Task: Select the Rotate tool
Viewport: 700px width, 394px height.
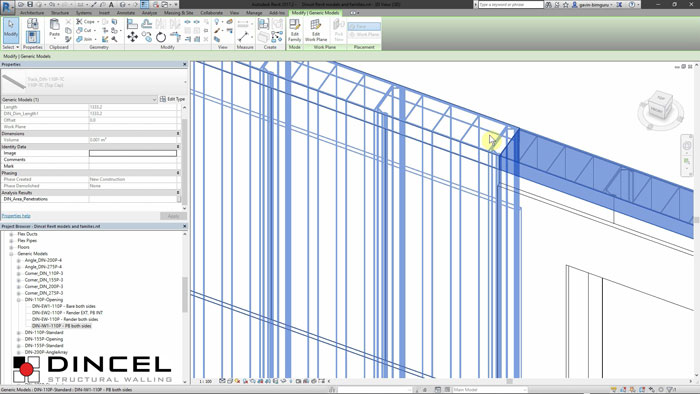Action: coord(161,37)
